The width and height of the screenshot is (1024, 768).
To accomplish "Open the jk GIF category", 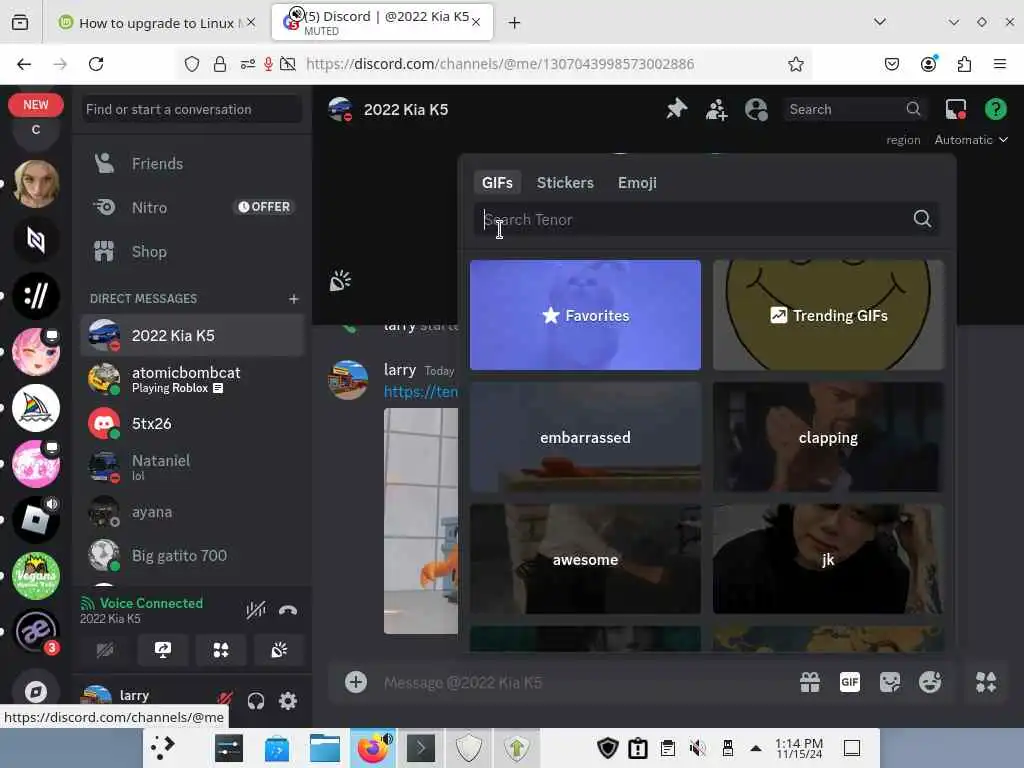I will click(828, 559).
